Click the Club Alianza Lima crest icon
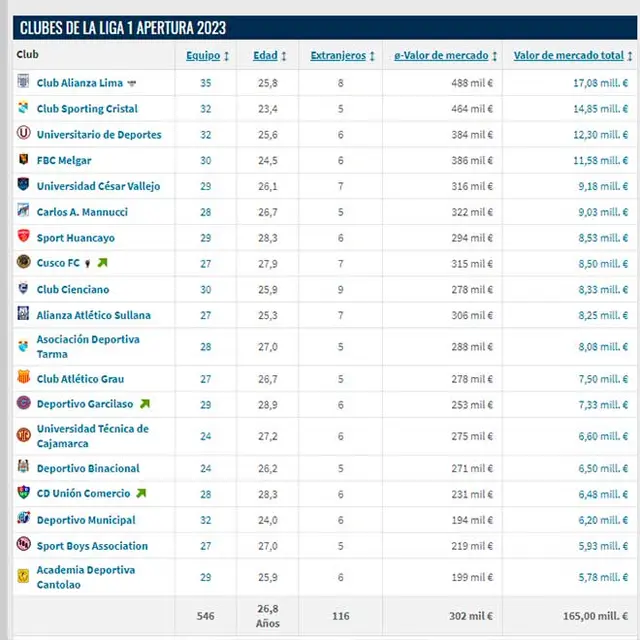 click(23, 83)
